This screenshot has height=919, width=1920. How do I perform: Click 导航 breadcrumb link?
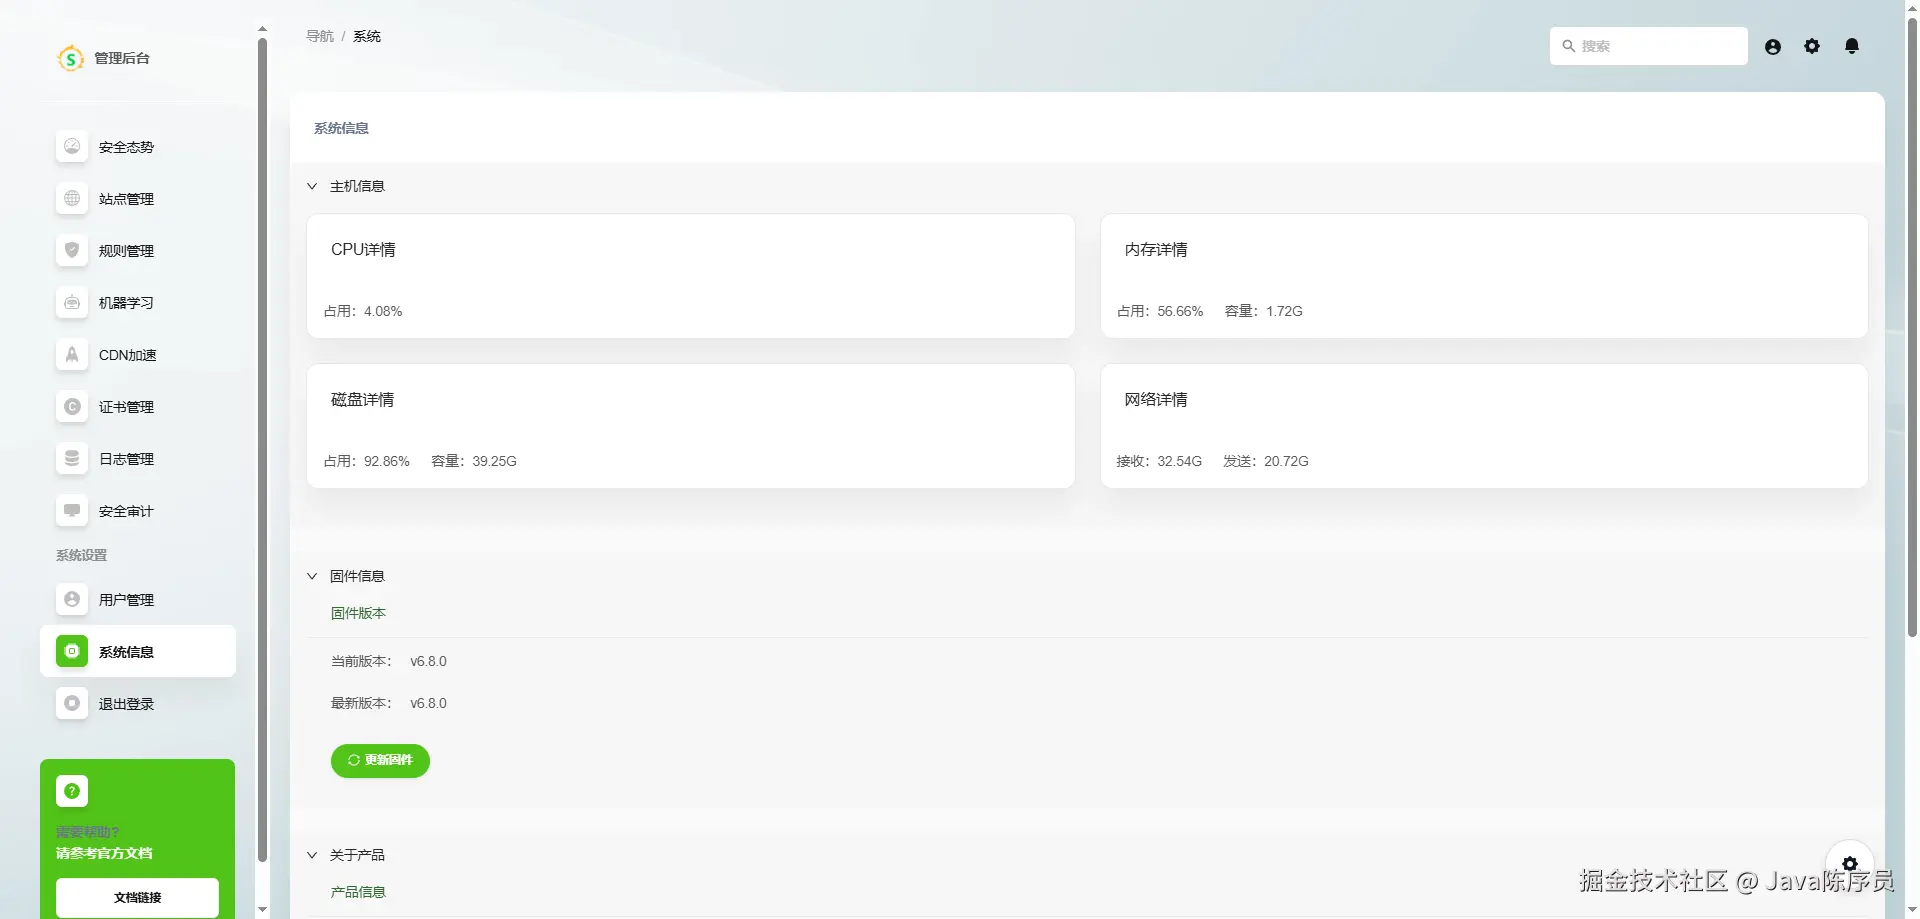pyautogui.click(x=320, y=36)
